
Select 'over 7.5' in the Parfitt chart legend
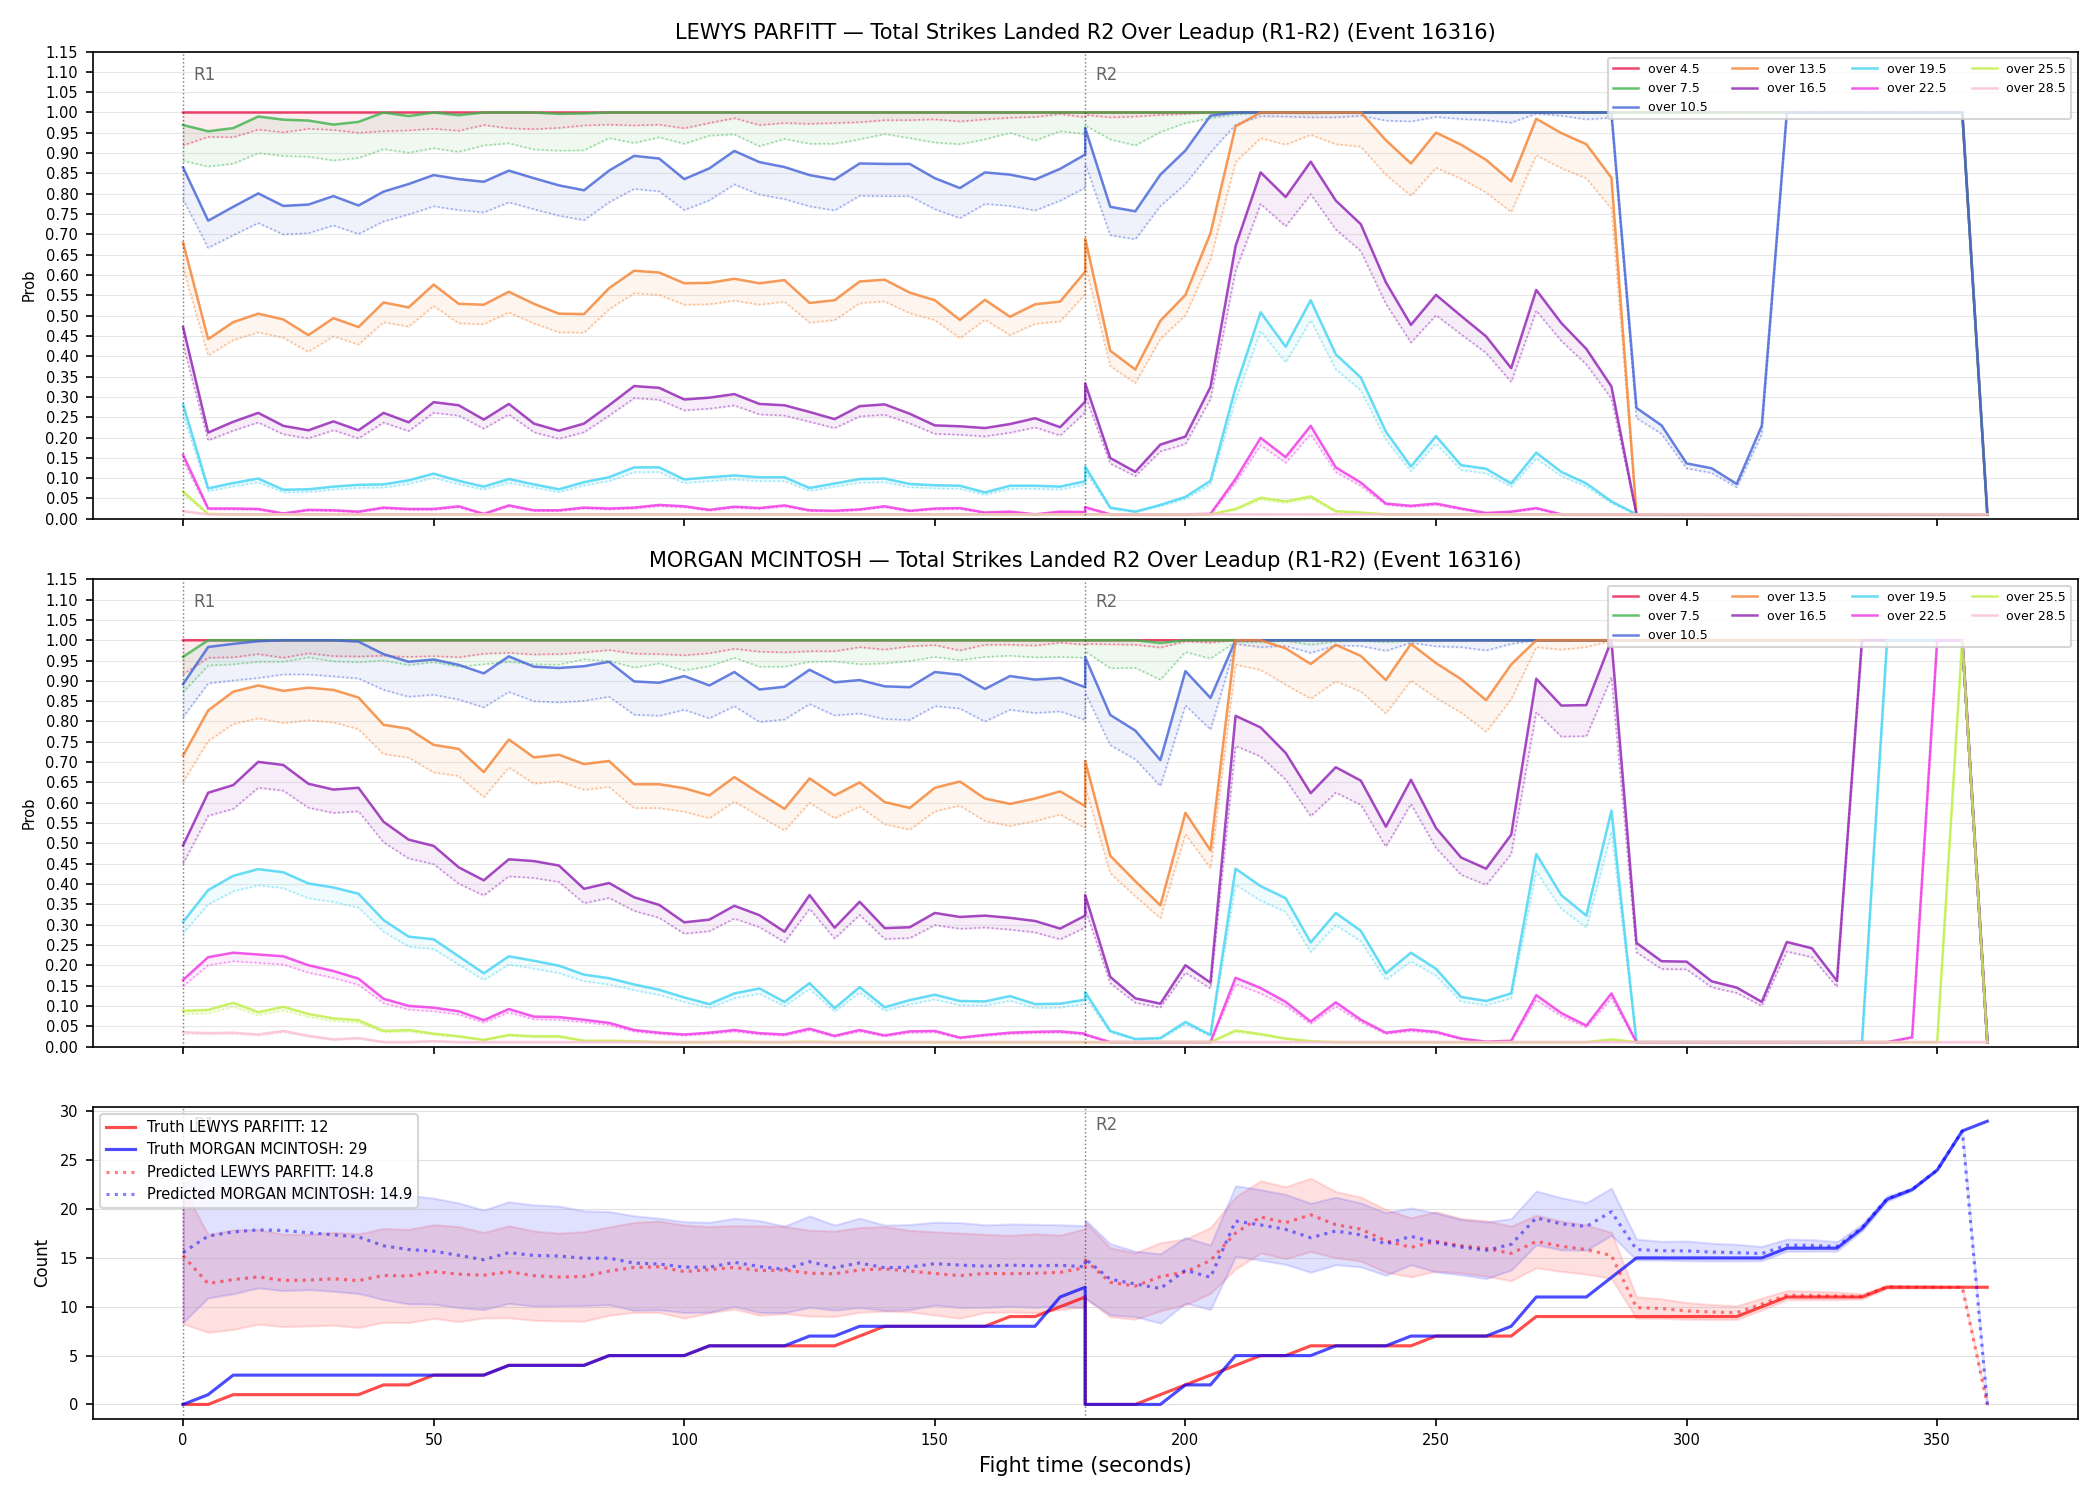pyautogui.click(x=1656, y=88)
